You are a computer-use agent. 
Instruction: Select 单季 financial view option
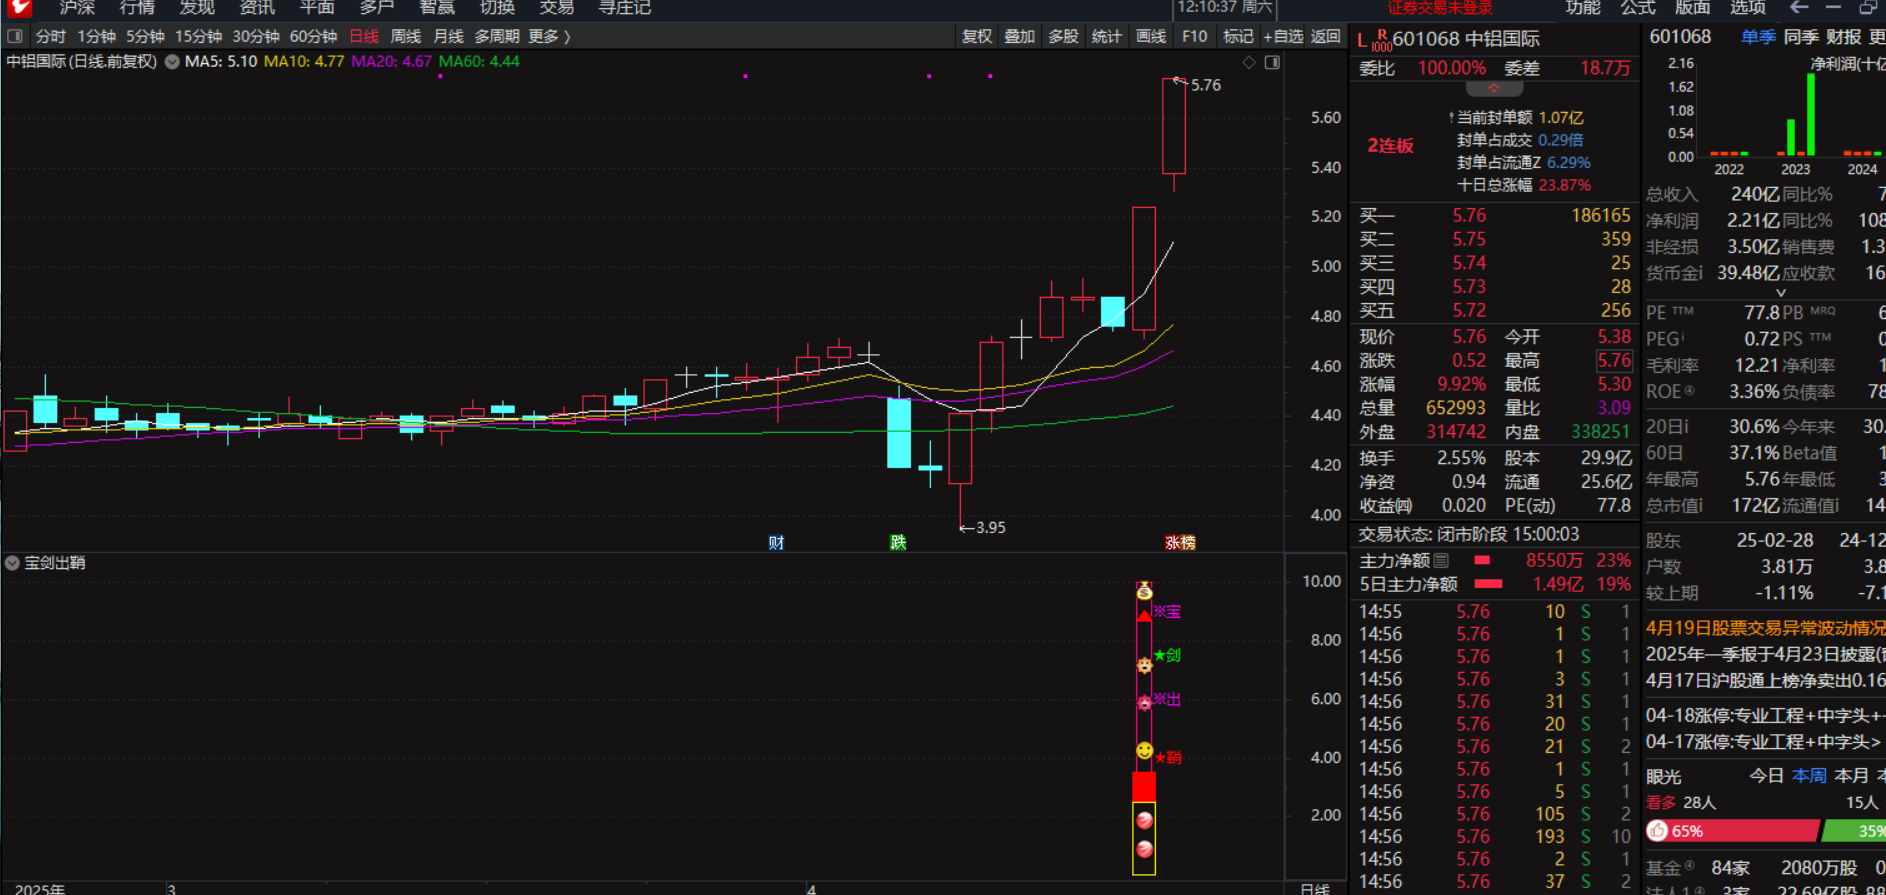point(1757,37)
